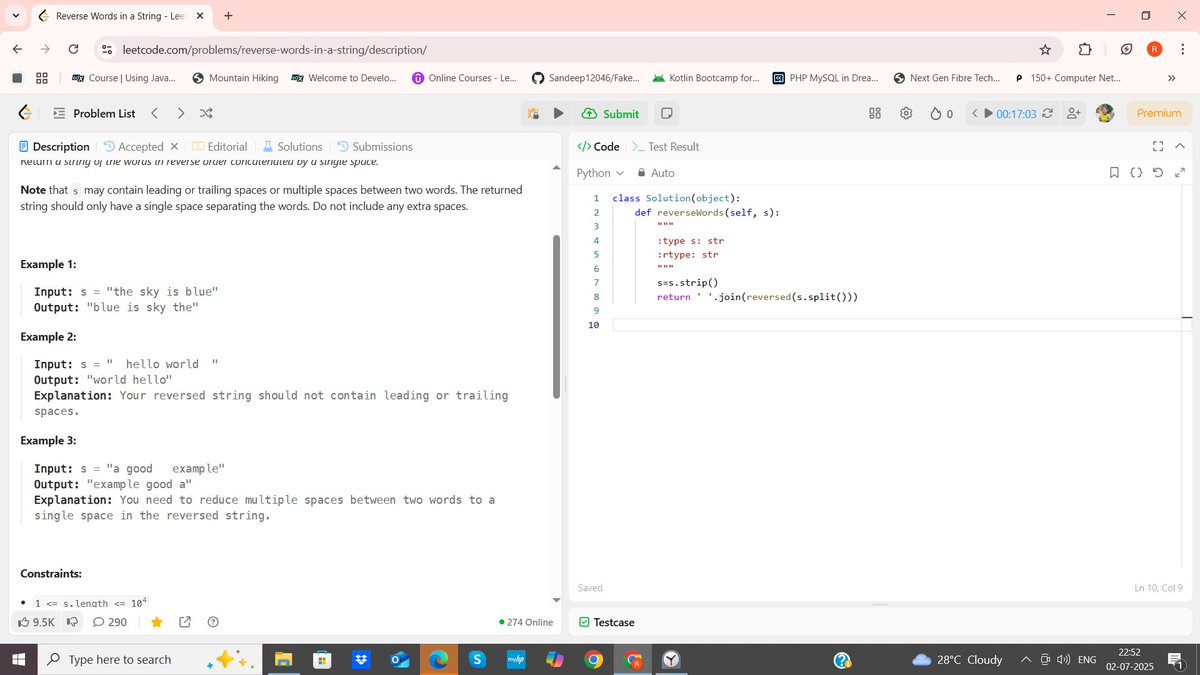The width and height of the screenshot is (1200, 675).
Task: Open the Windows Start menu
Action: [18, 659]
